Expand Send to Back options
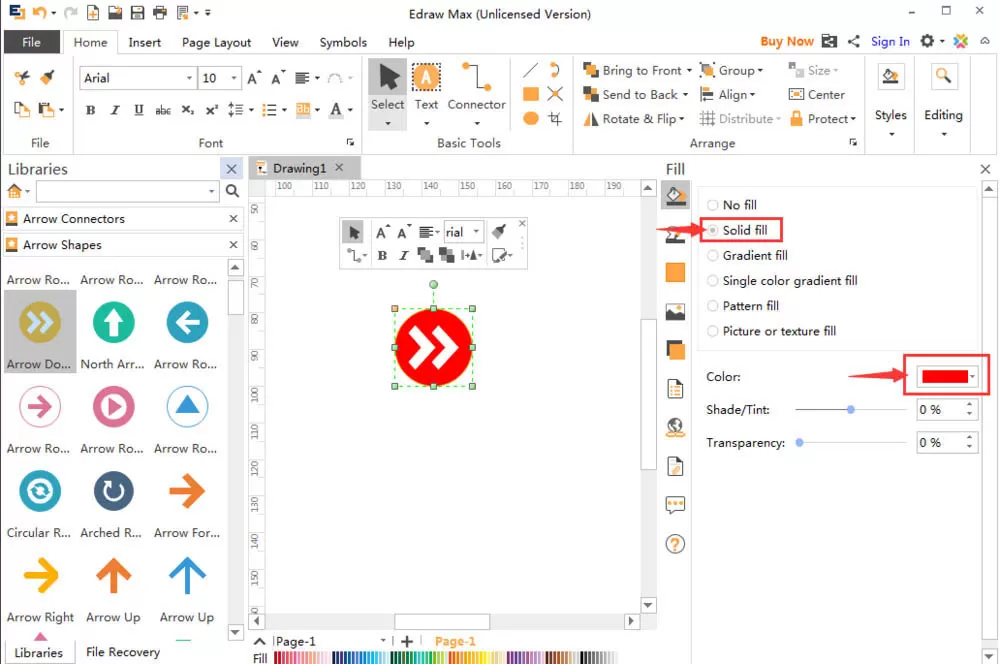 click(x=686, y=95)
